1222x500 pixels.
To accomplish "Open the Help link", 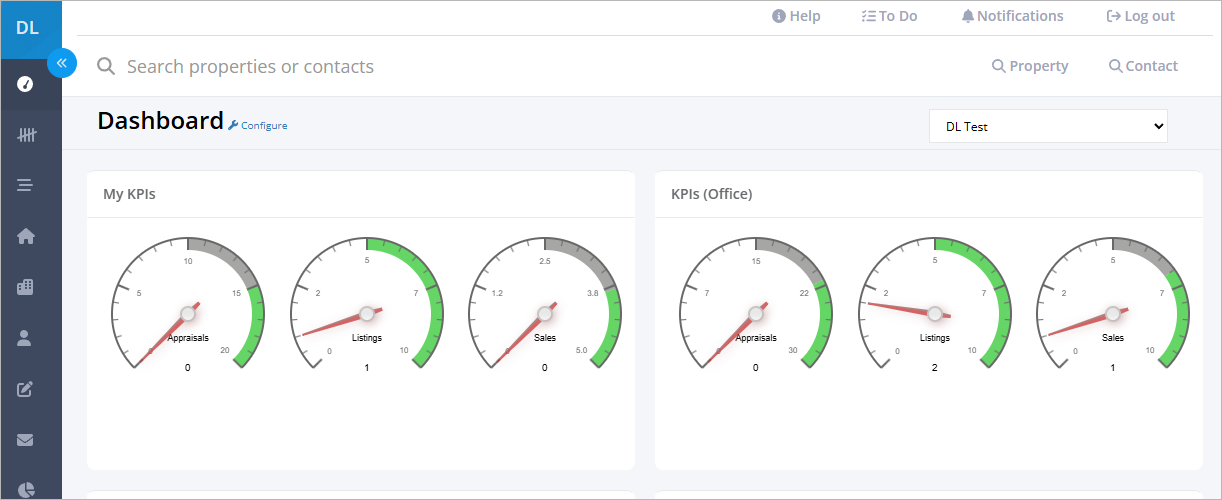I will [x=796, y=16].
